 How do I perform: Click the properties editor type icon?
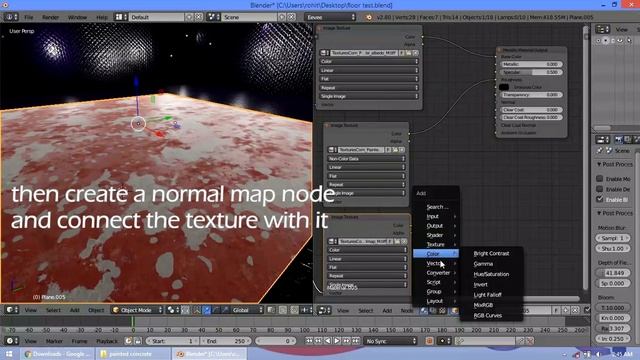[x=602, y=140]
